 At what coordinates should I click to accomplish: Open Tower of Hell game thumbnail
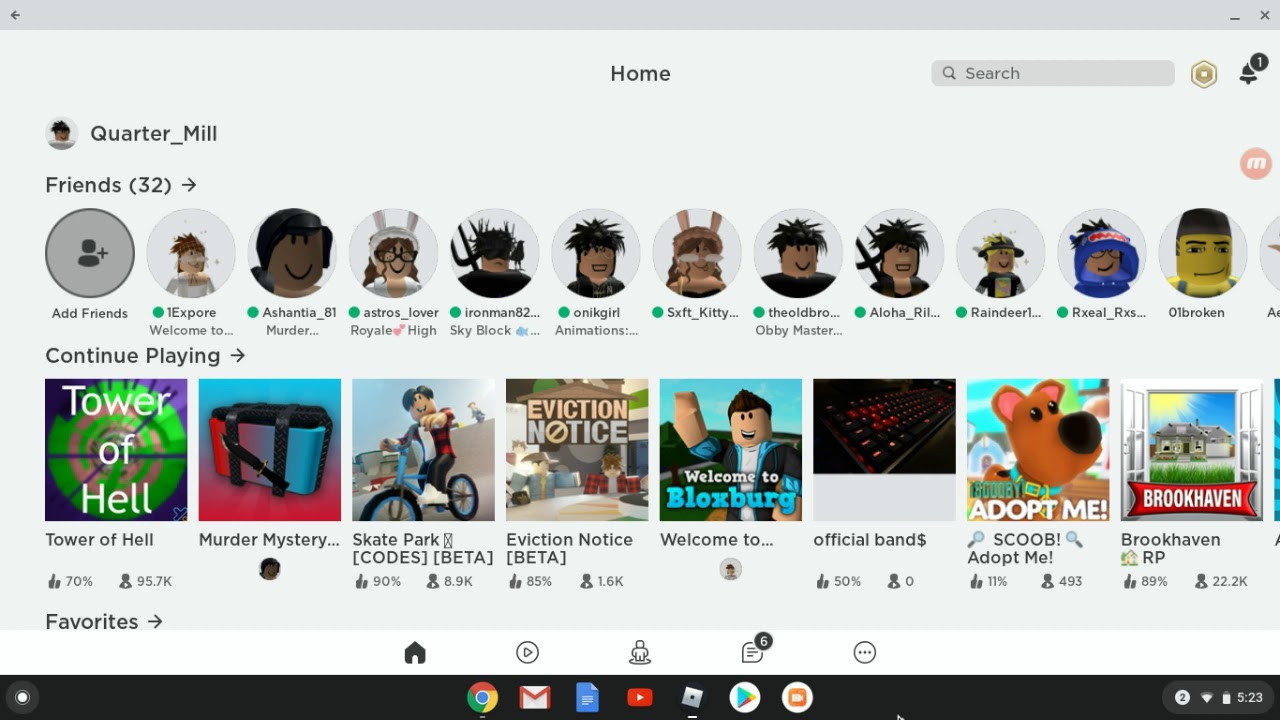116,450
